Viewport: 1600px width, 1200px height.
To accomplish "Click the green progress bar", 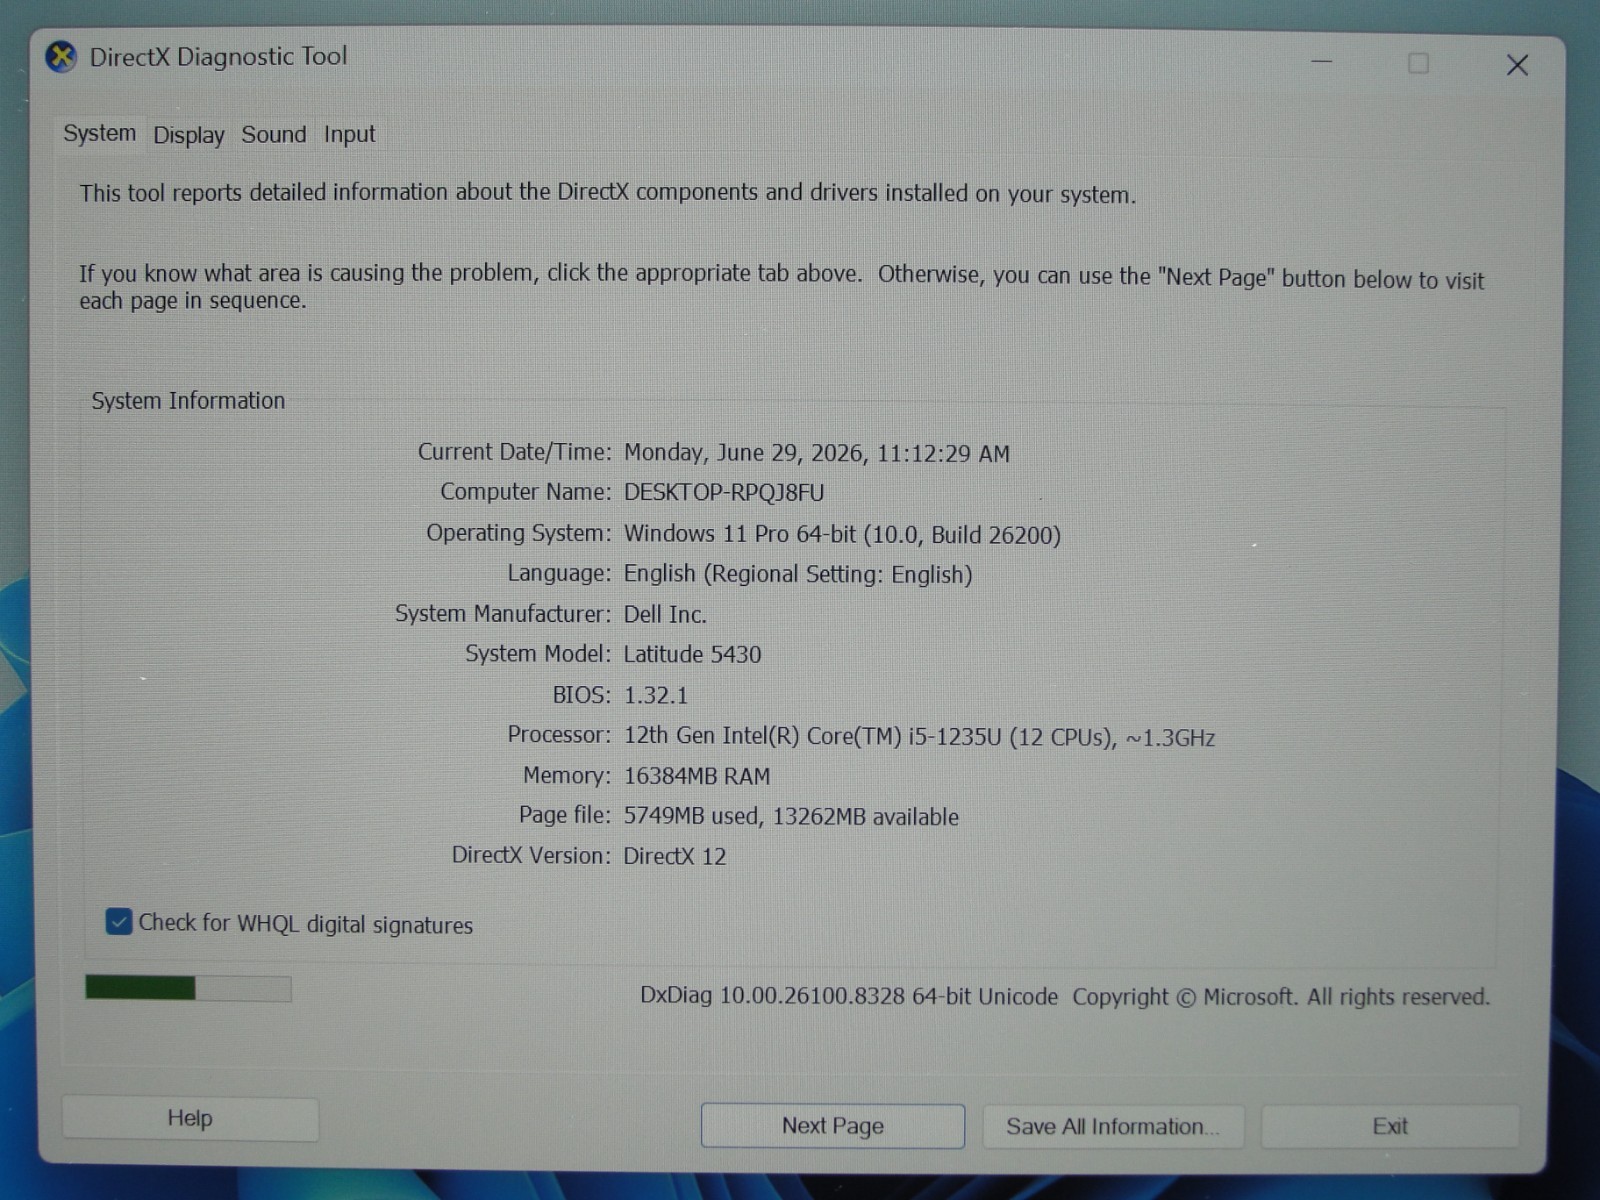I will [188, 988].
